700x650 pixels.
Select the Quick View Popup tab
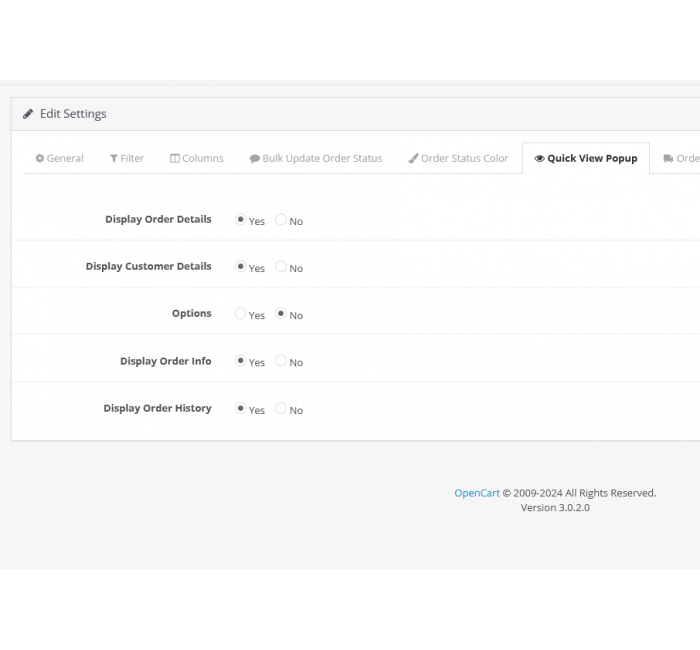(x=586, y=158)
